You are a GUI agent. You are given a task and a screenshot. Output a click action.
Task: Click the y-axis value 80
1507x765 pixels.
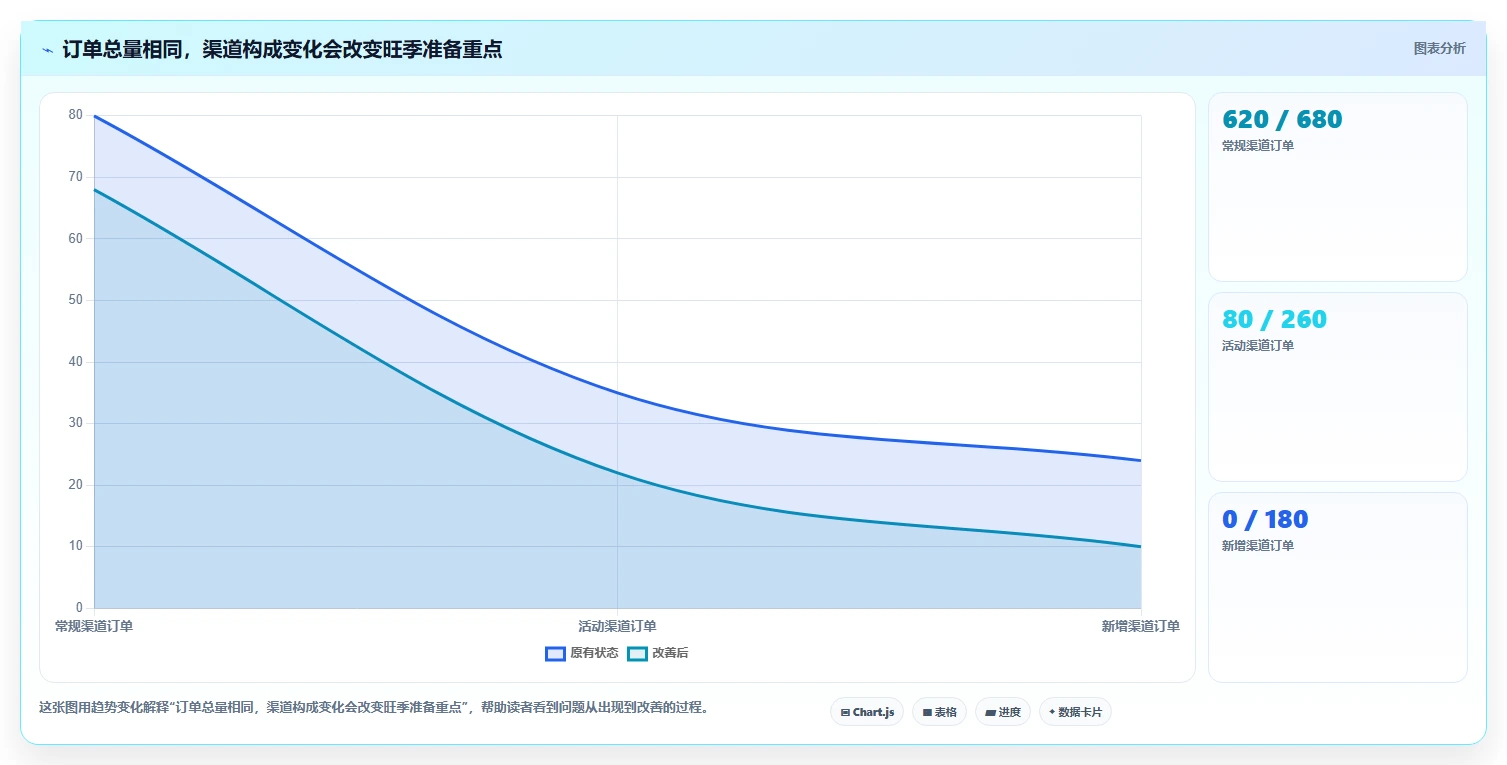click(76, 115)
